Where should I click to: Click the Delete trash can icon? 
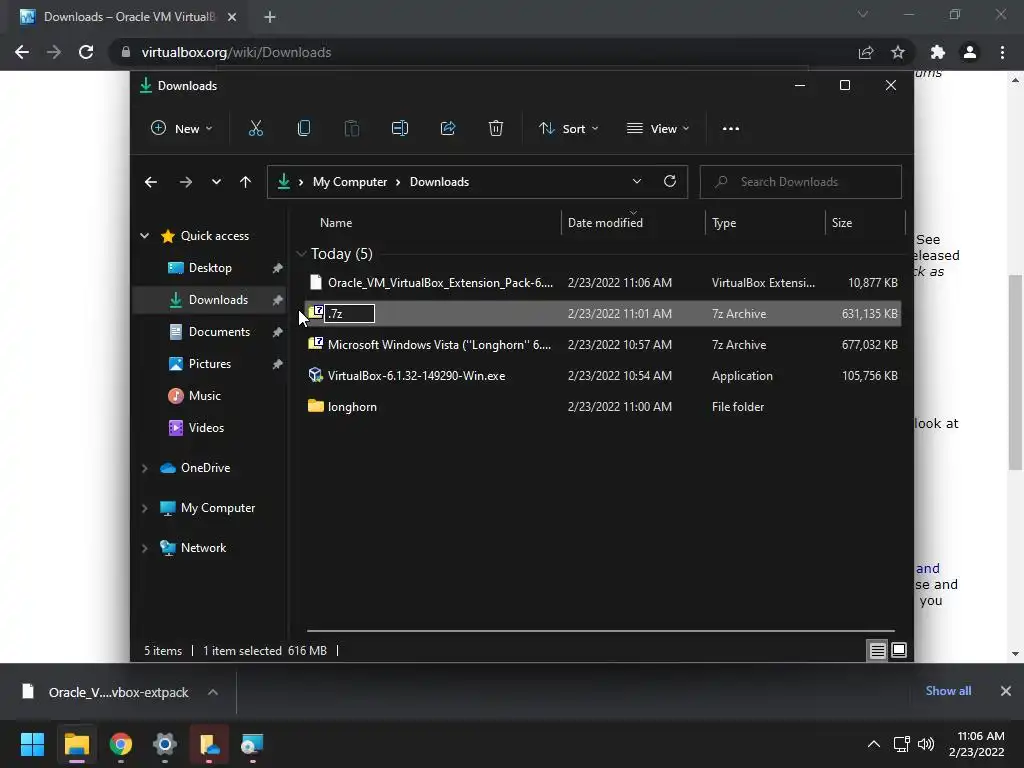tap(496, 129)
